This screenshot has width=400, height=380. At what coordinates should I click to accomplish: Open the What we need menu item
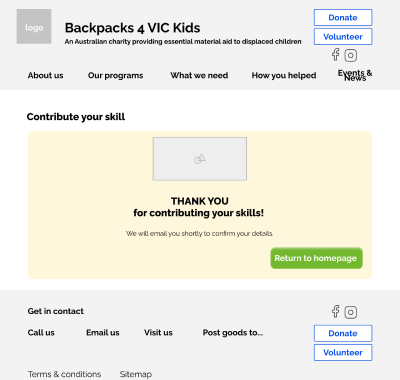199,75
